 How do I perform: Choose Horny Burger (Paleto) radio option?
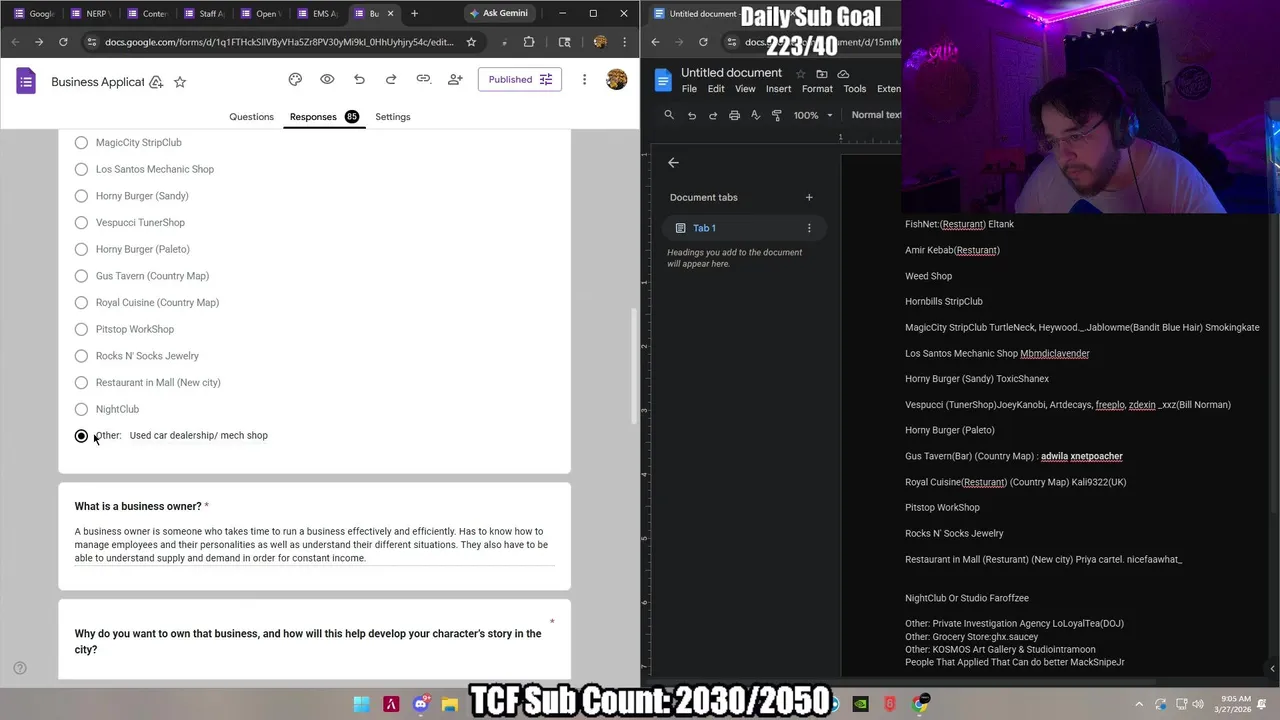[x=81, y=249]
